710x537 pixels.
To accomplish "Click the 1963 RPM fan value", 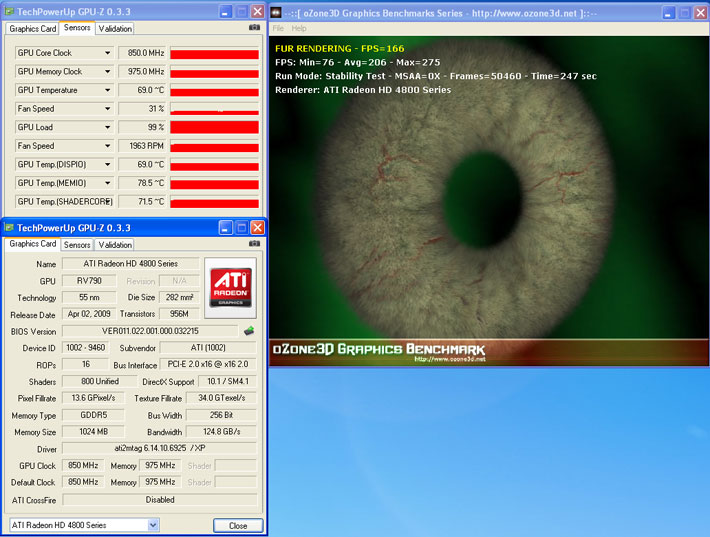I will coord(142,146).
